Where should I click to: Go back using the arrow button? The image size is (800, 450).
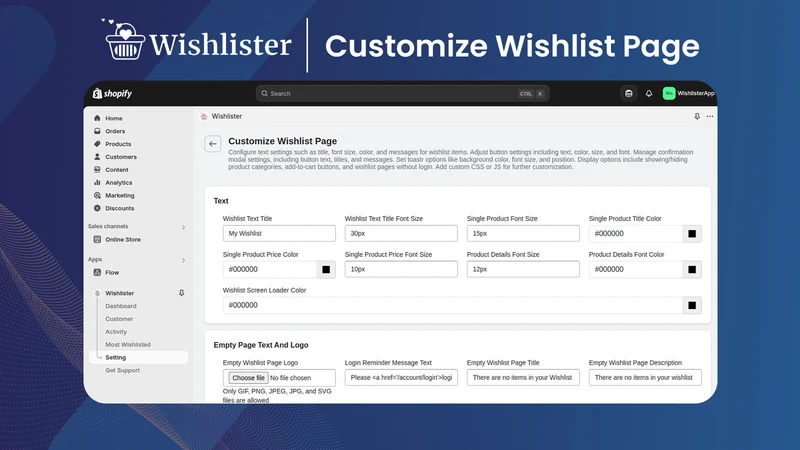click(213, 144)
